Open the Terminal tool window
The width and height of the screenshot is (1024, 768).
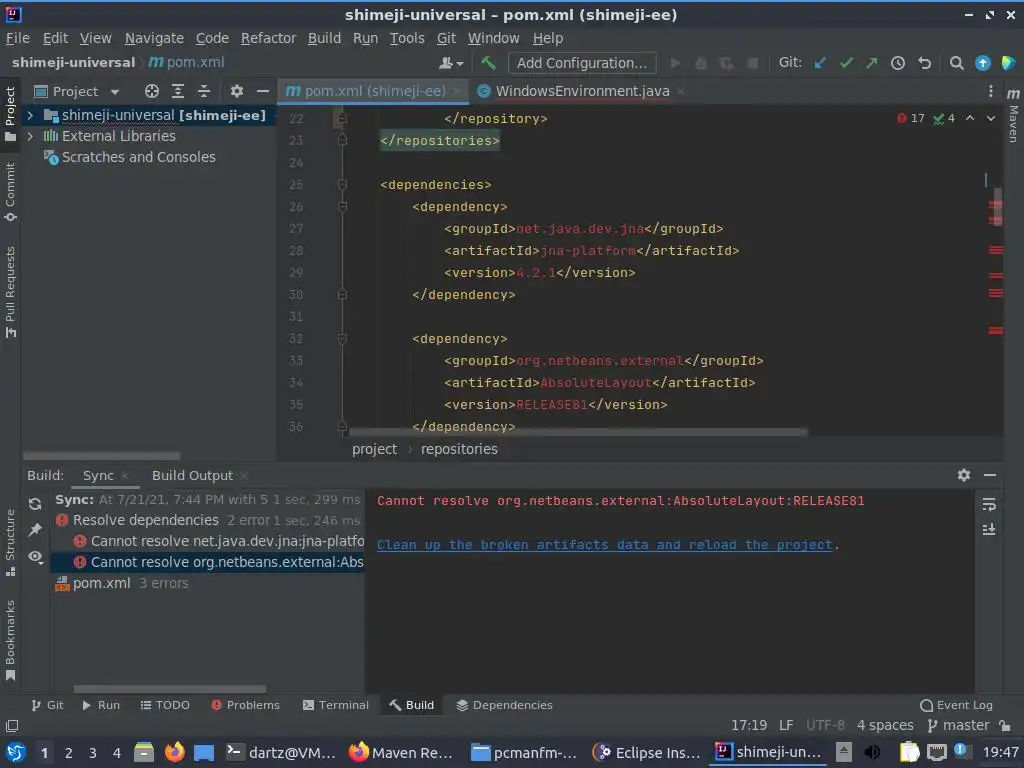[336, 705]
